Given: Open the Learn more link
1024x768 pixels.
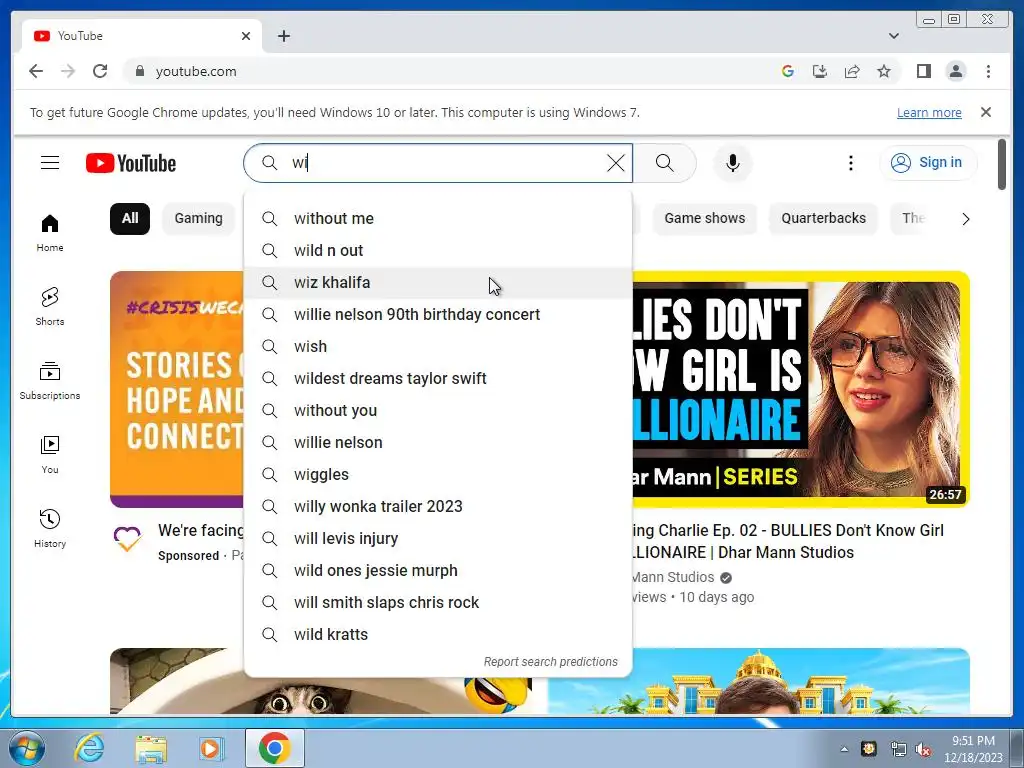Looking at the screenshot, I should tap(929, 112).
